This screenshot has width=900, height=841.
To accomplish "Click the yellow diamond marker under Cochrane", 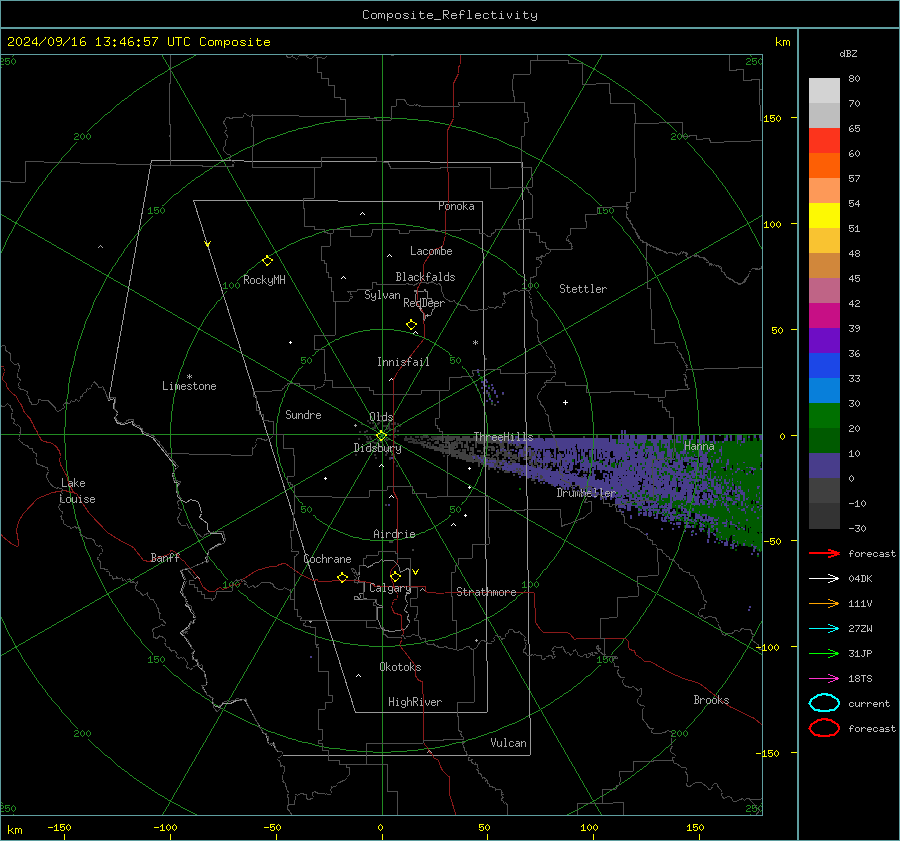I will coord(342,577).
